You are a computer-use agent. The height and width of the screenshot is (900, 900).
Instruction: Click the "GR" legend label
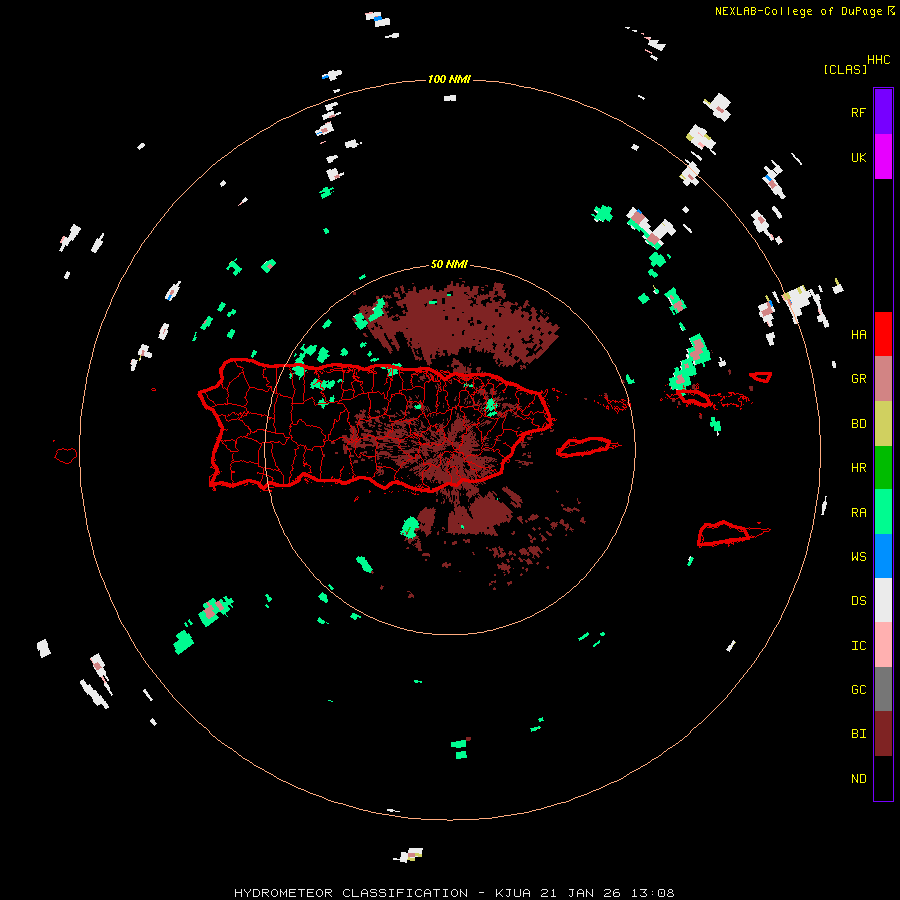858,379
